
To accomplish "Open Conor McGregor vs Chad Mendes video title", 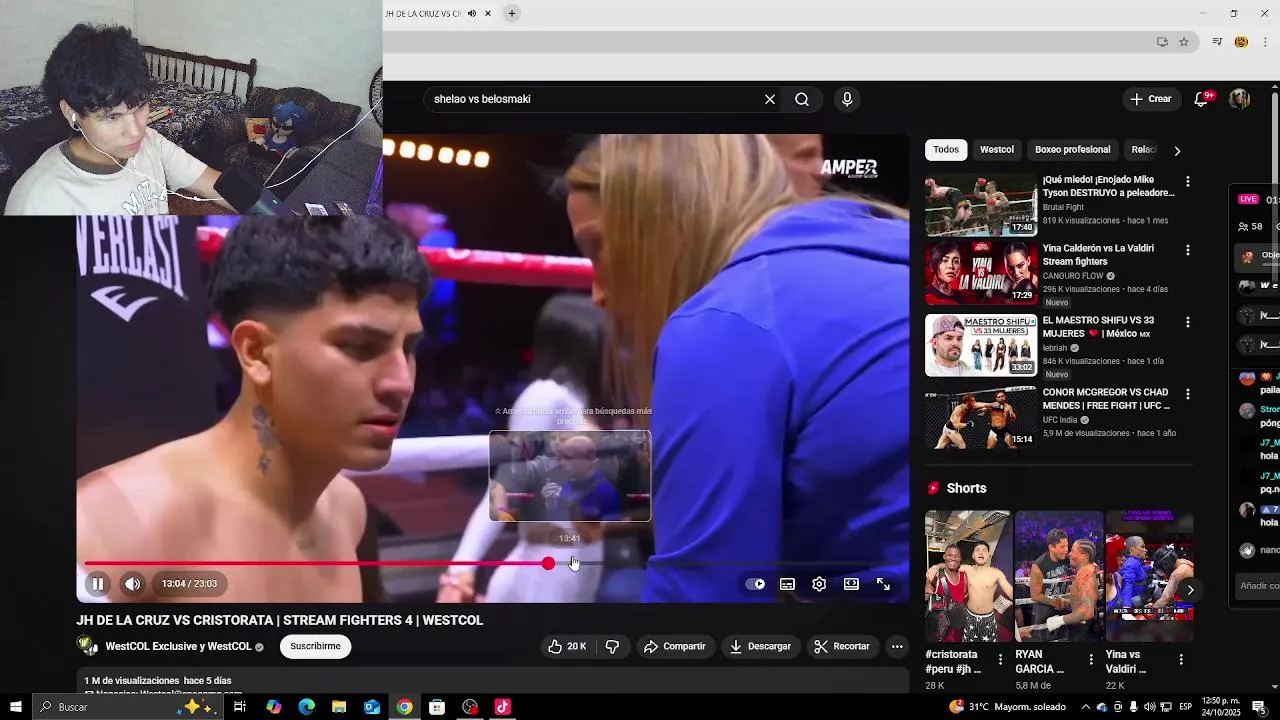I will click(1106, 399).
